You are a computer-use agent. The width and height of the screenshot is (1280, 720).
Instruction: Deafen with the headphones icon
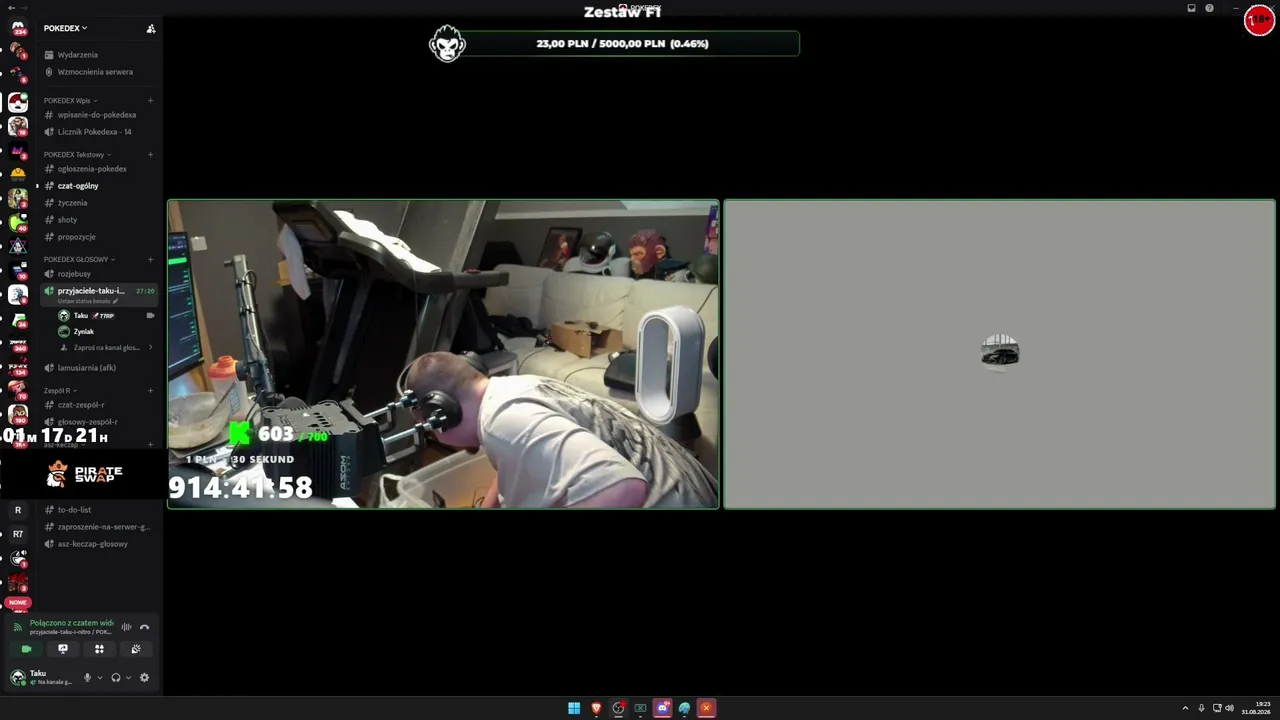116,678
